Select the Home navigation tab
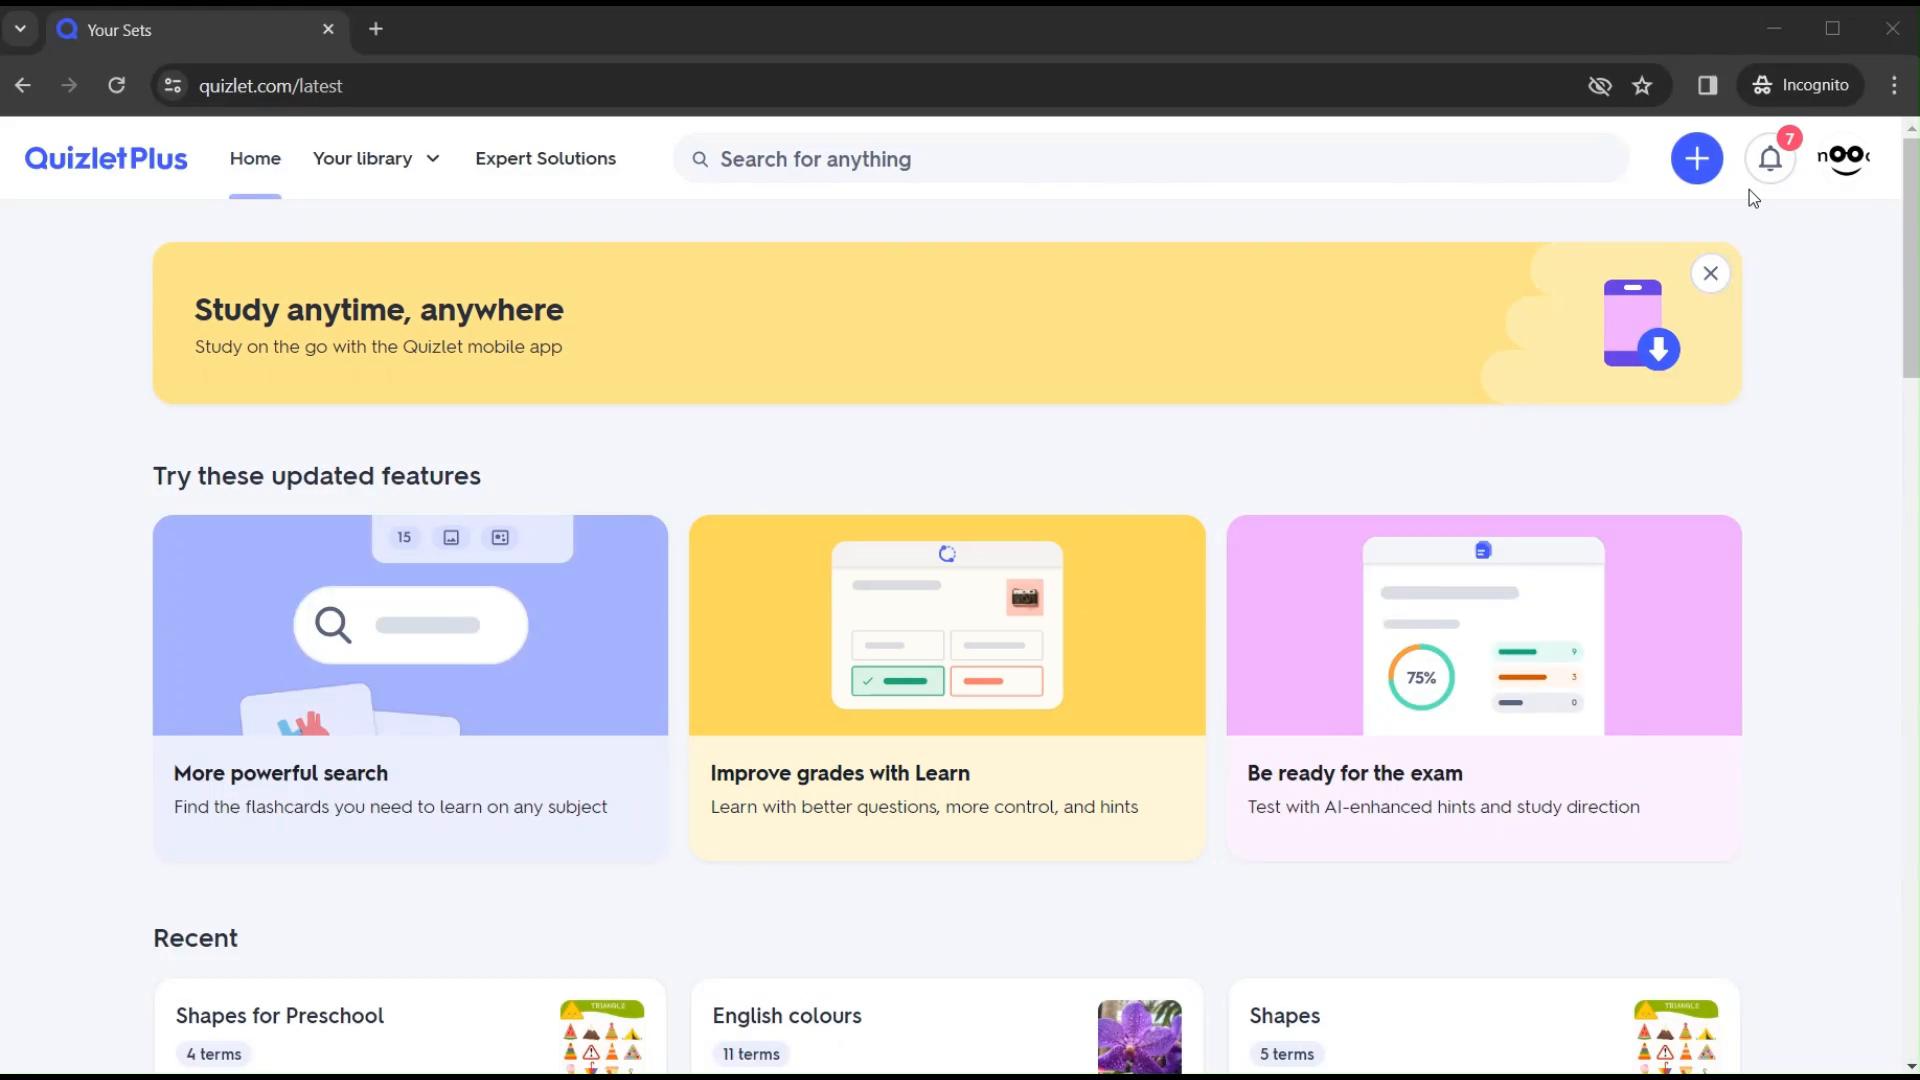Screen dimensions: 1920x1080 click(x=255, y=158)
